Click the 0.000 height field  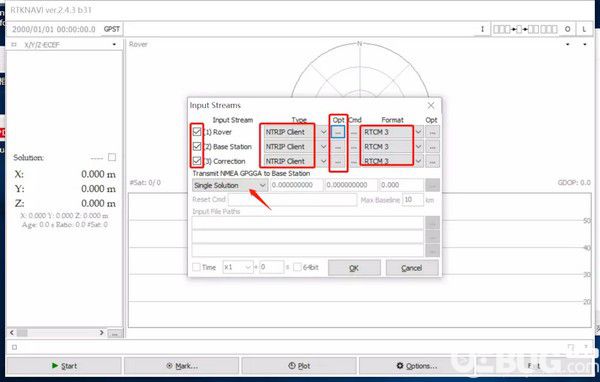pyautogui.click(x=401, y=185)
